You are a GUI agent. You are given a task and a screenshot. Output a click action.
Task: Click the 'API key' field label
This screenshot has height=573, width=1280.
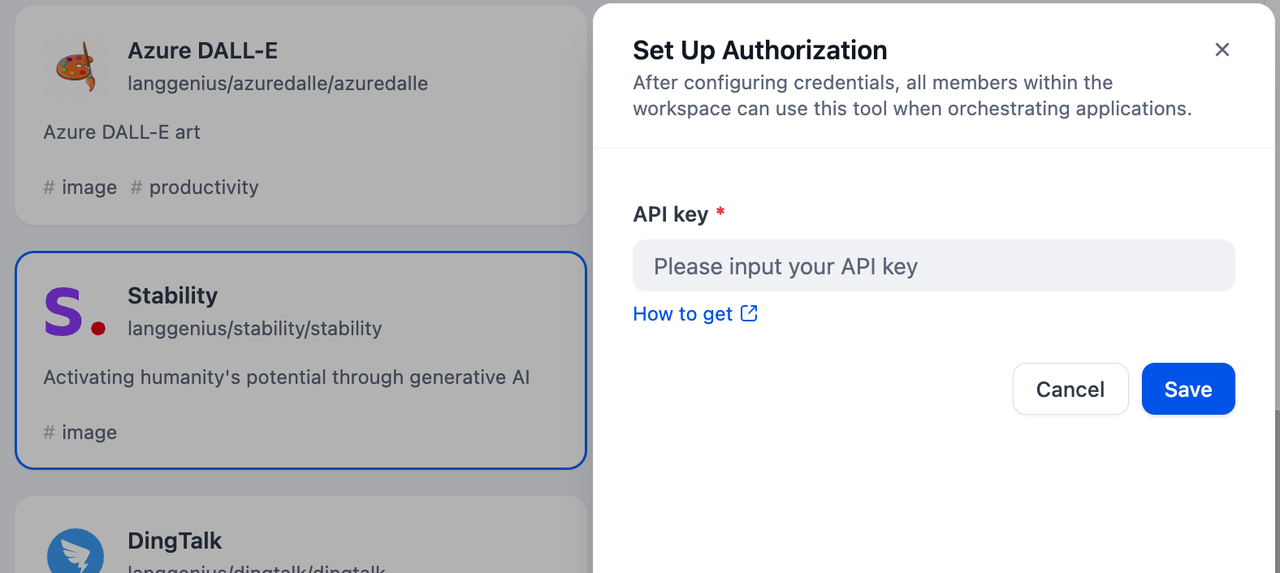coord(670,214)
